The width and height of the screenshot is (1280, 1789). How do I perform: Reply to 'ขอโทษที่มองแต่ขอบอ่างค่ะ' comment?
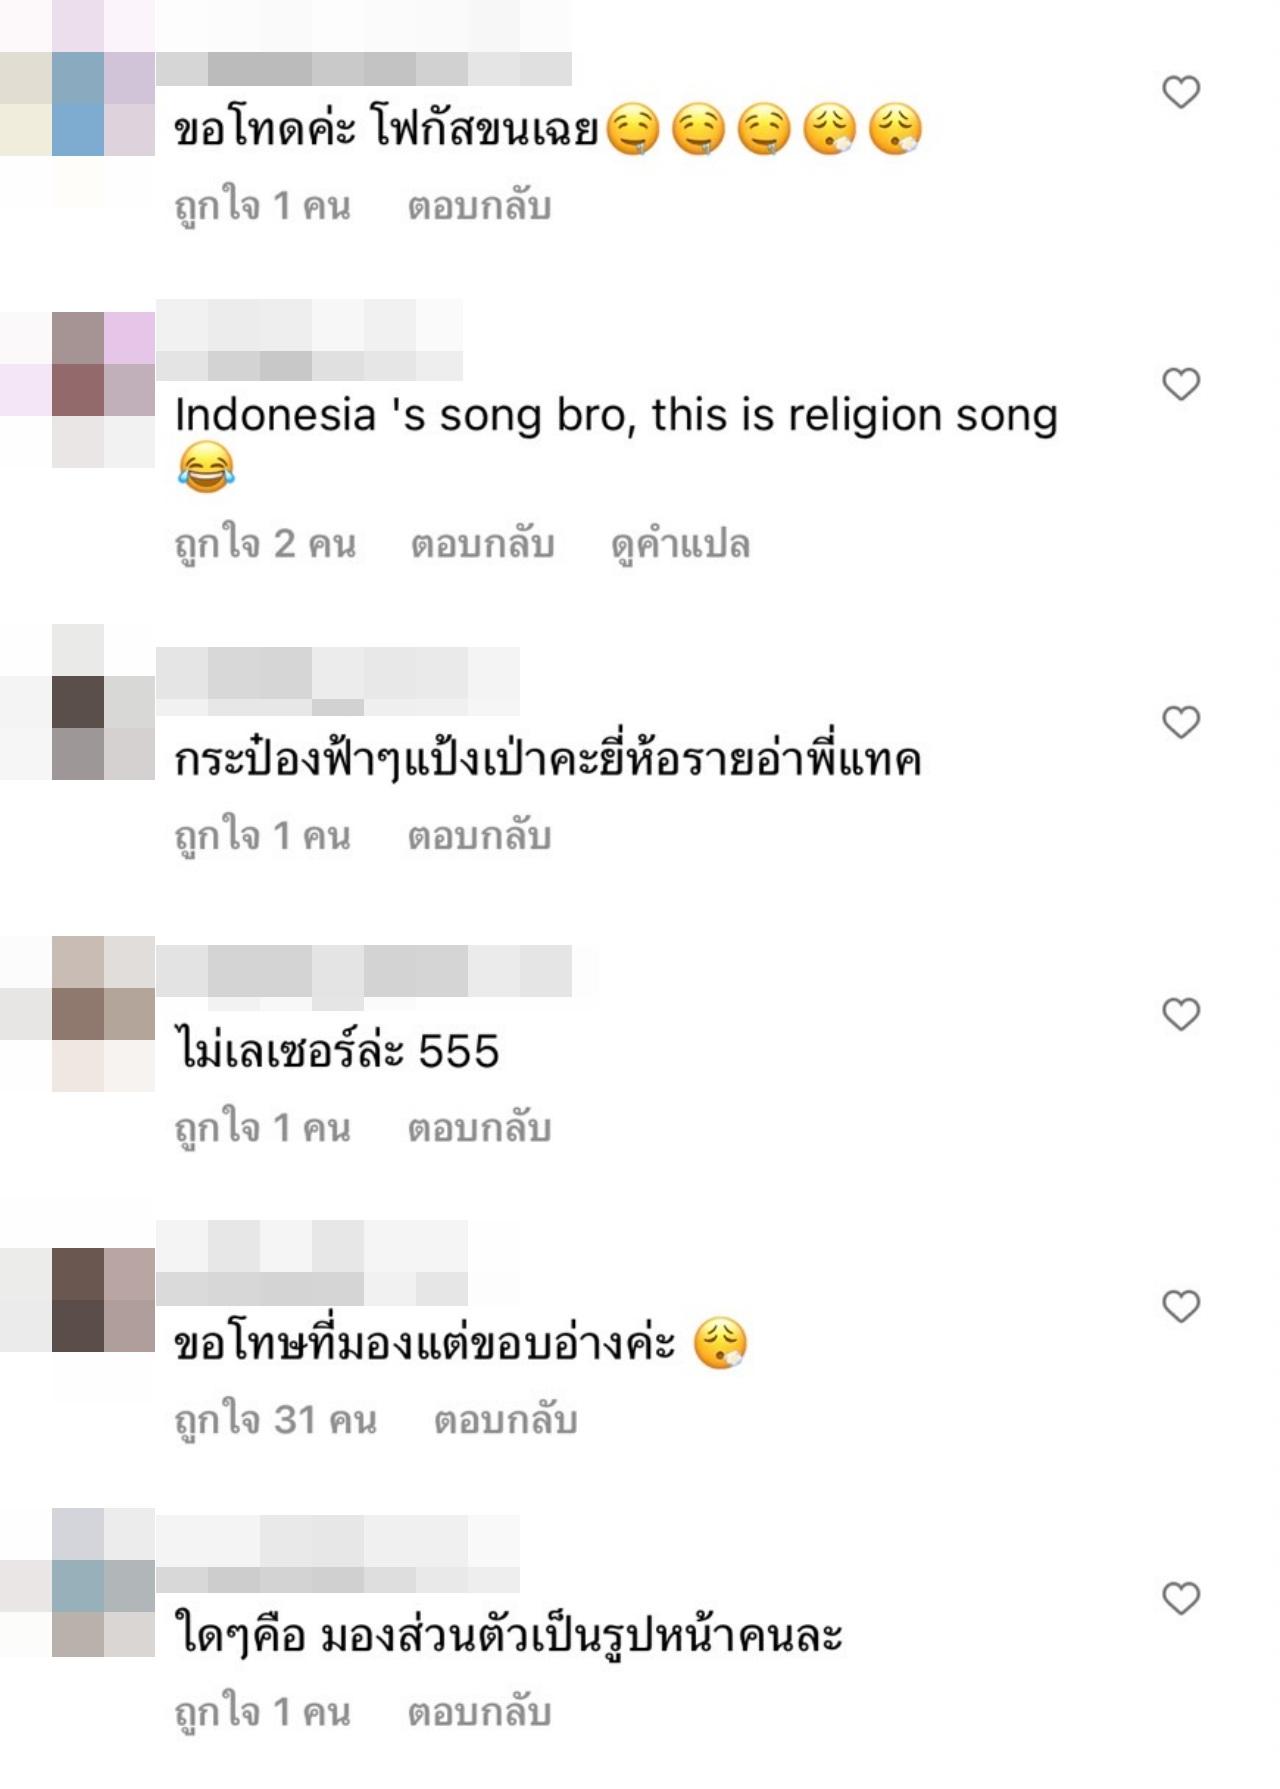point(505,1420)
